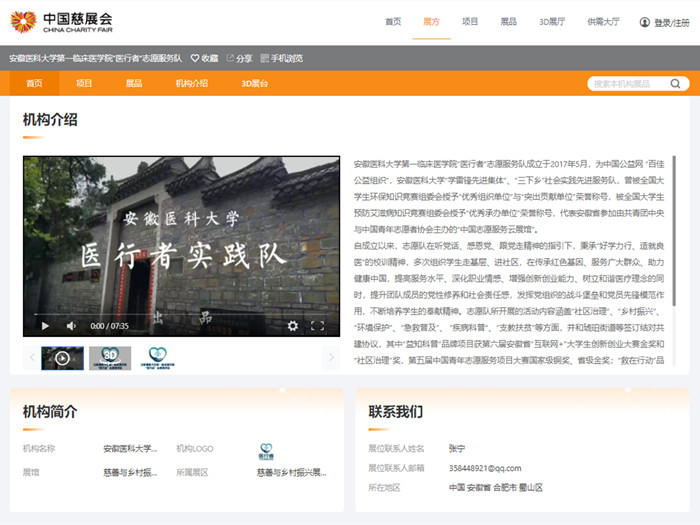This screenshot has width=700, height=525.
Task: Select the video thumbnail in gallery
Action: pos(62,357)
